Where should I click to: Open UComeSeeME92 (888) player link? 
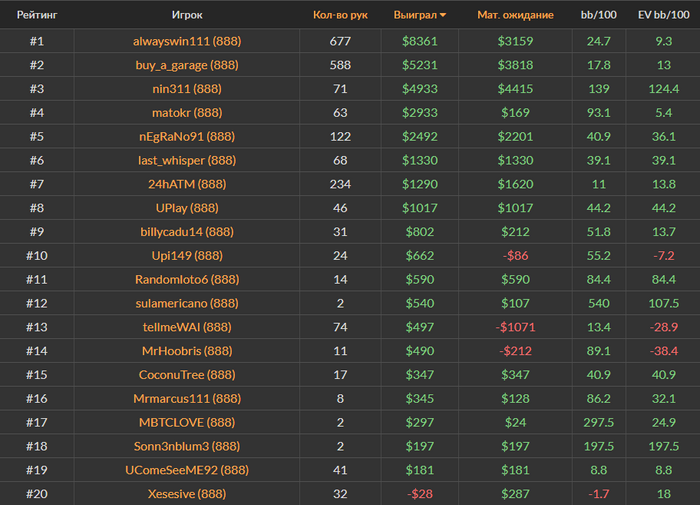click(186, 469)
